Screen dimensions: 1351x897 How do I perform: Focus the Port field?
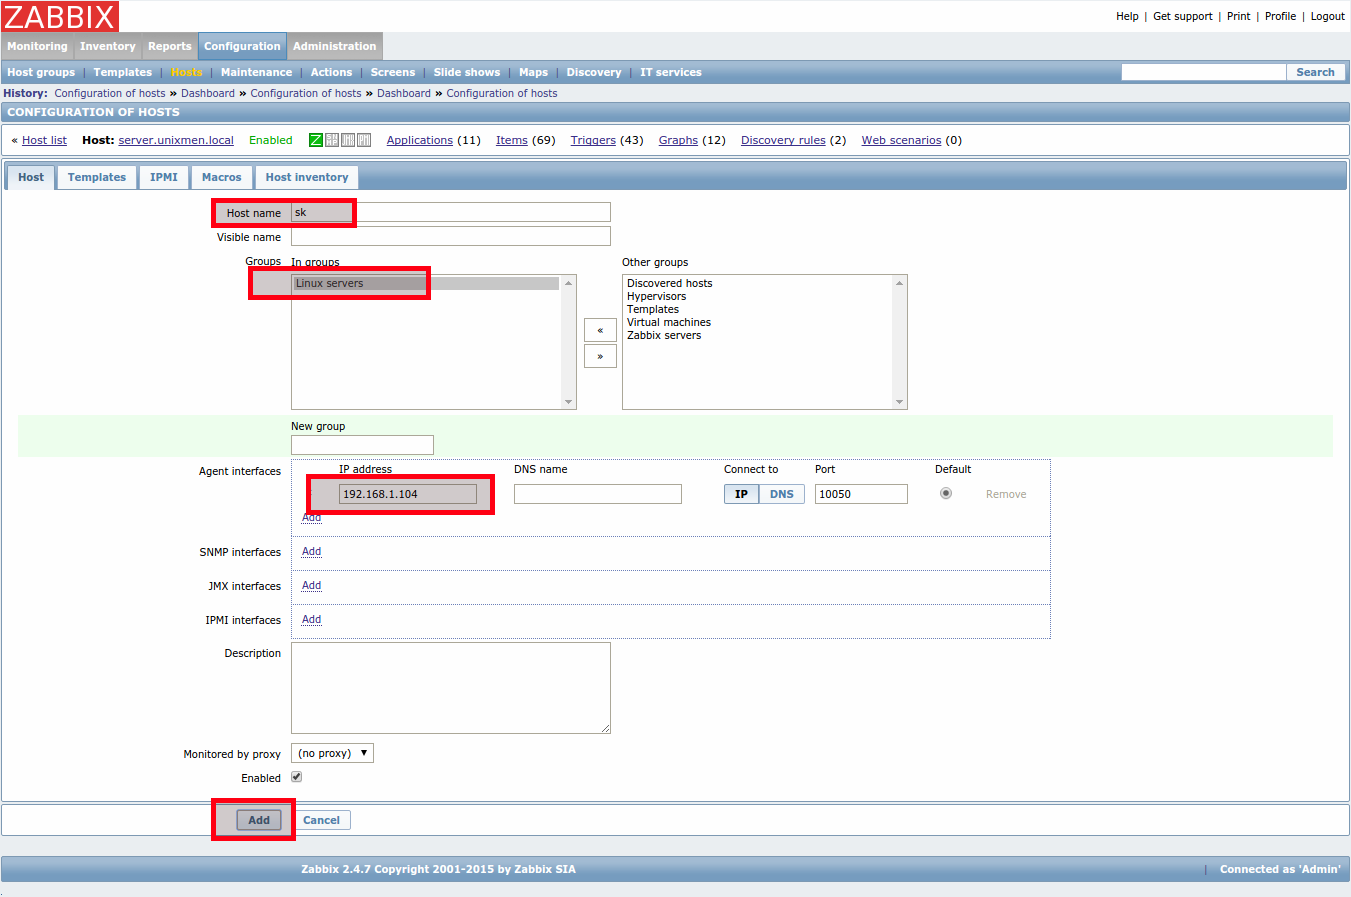coord(861,494)
